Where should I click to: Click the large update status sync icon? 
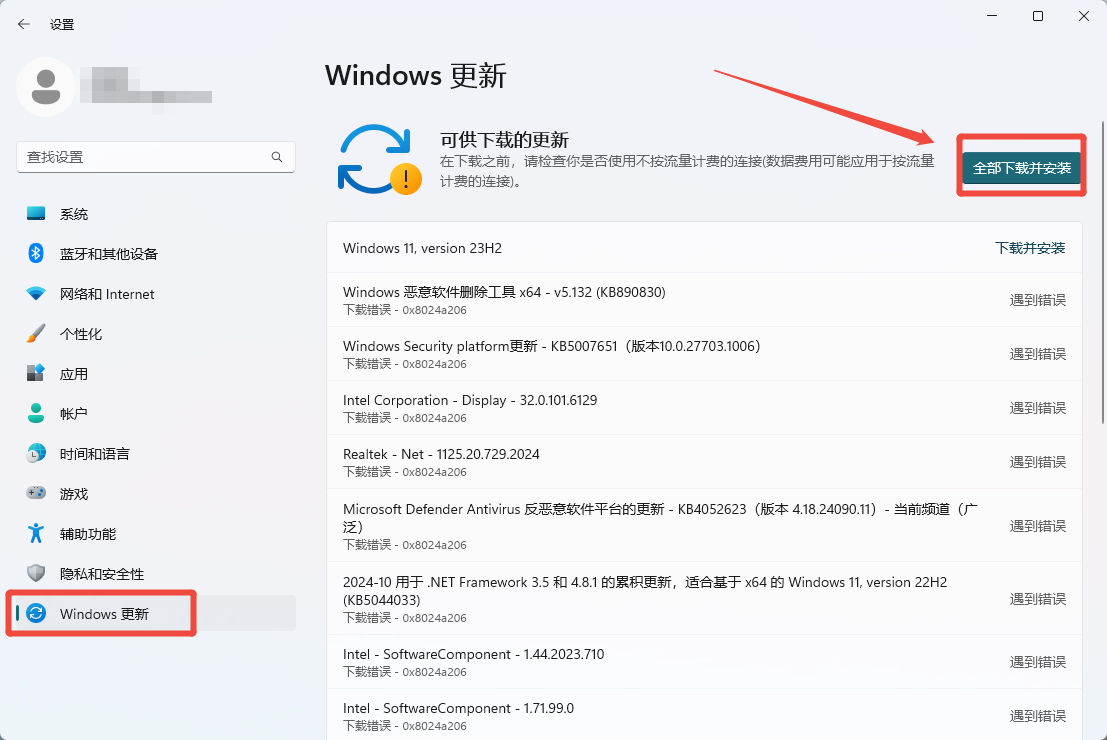click(x=379, y=160)
